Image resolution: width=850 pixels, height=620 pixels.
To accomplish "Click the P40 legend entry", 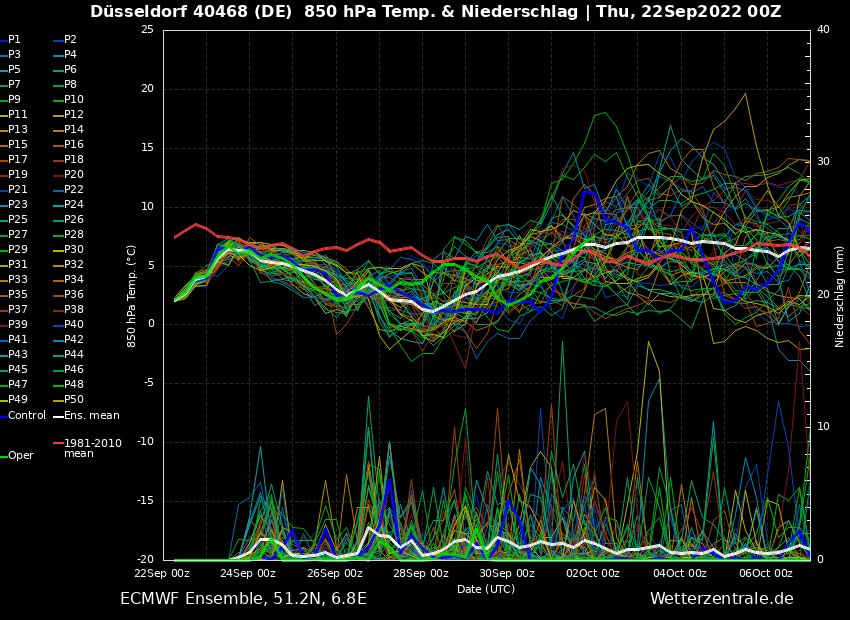I will (x=74, y=325).
